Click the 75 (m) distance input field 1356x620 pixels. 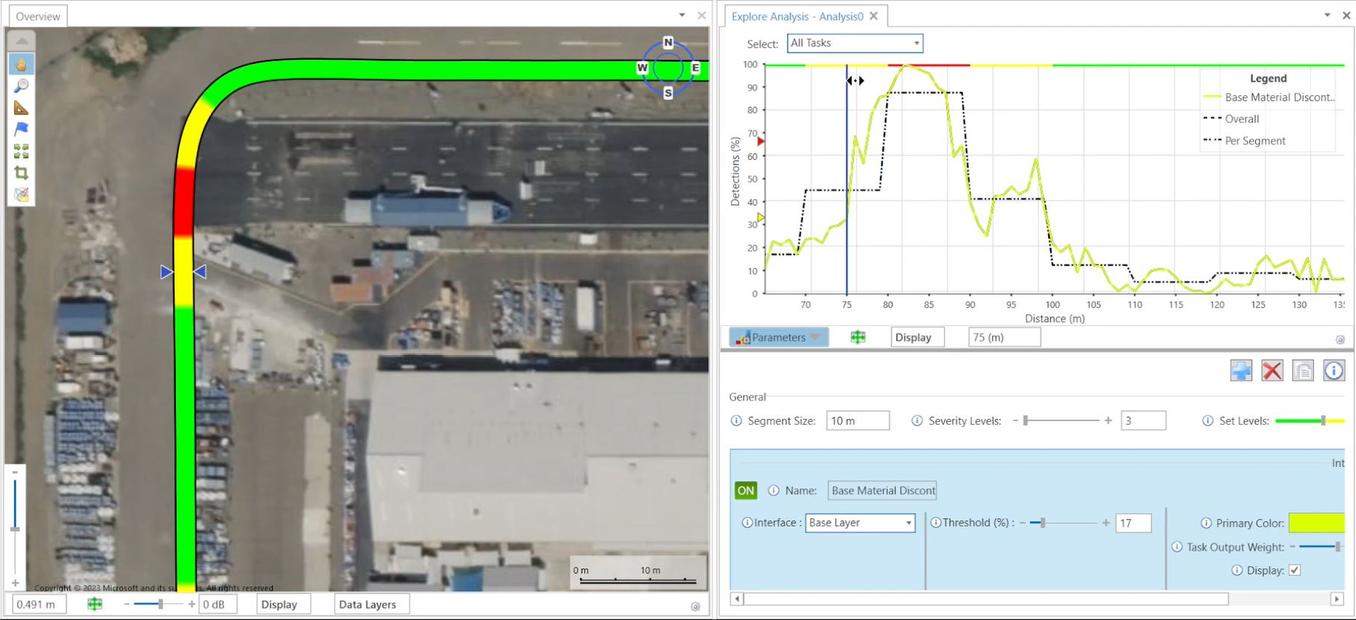tap(1003, 337)
